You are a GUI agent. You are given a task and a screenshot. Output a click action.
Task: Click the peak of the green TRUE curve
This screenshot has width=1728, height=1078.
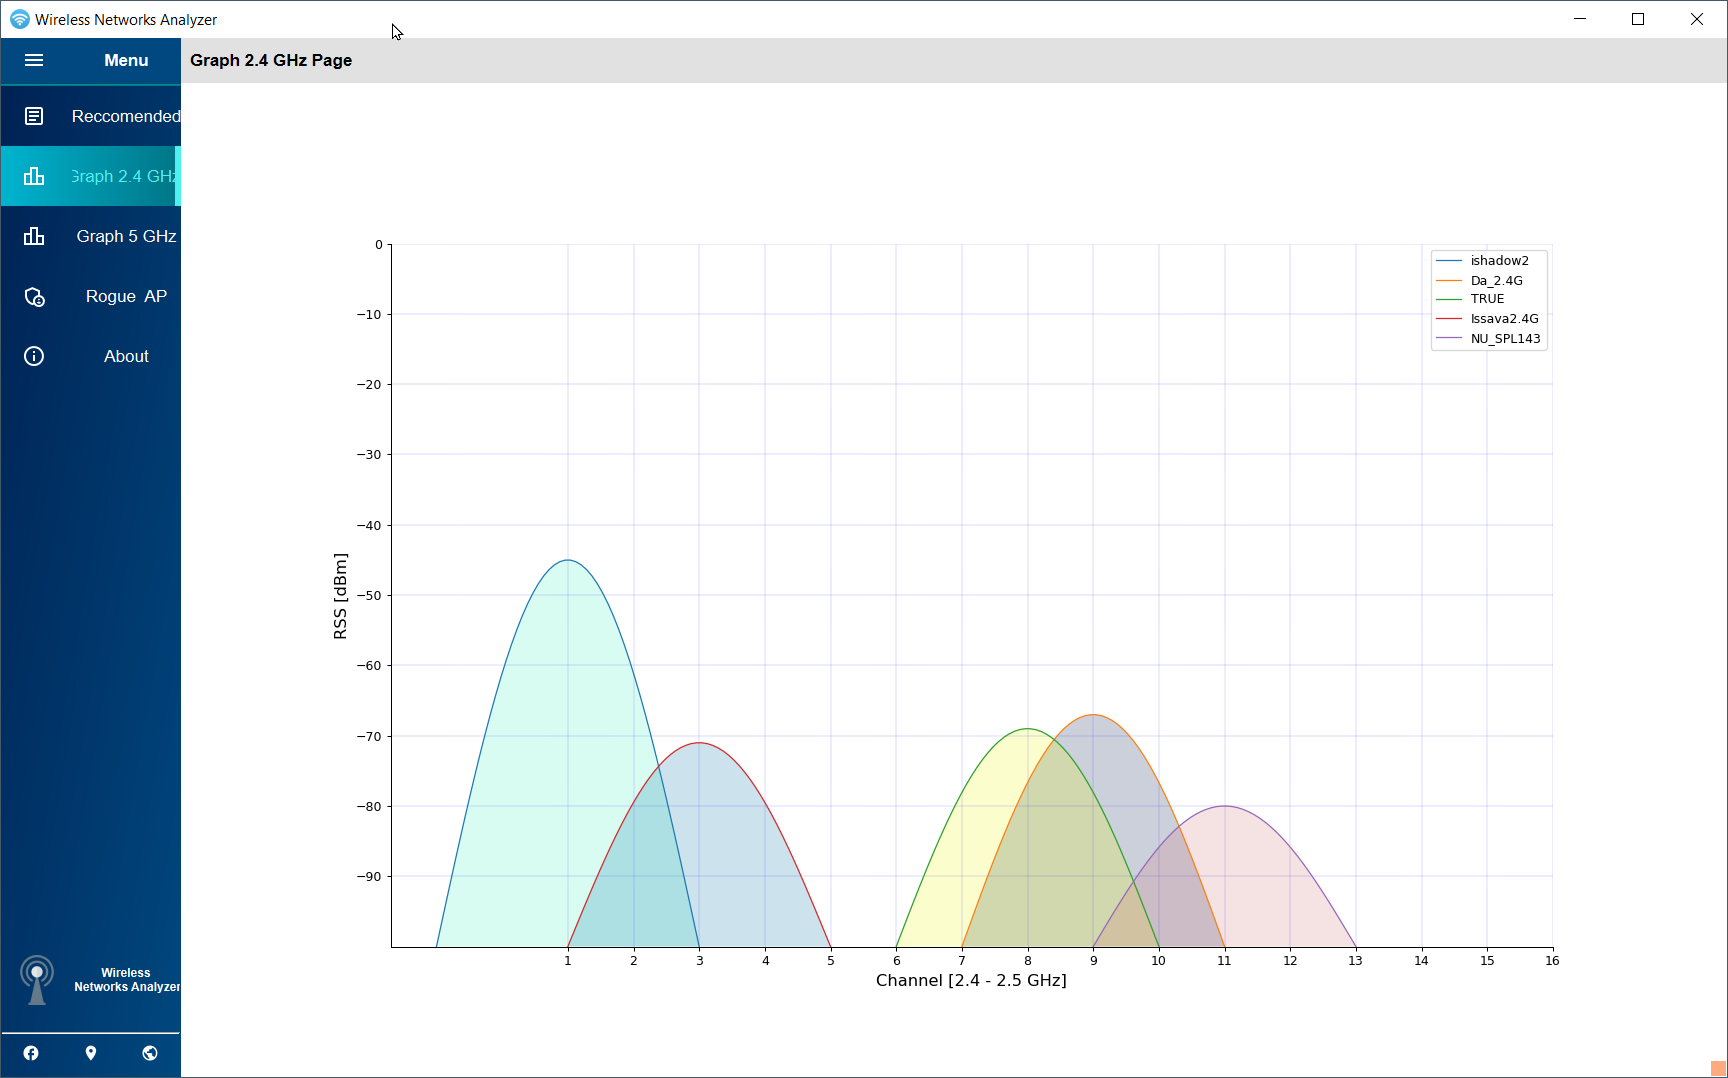pyautogui.click(x=1028, y=729)
